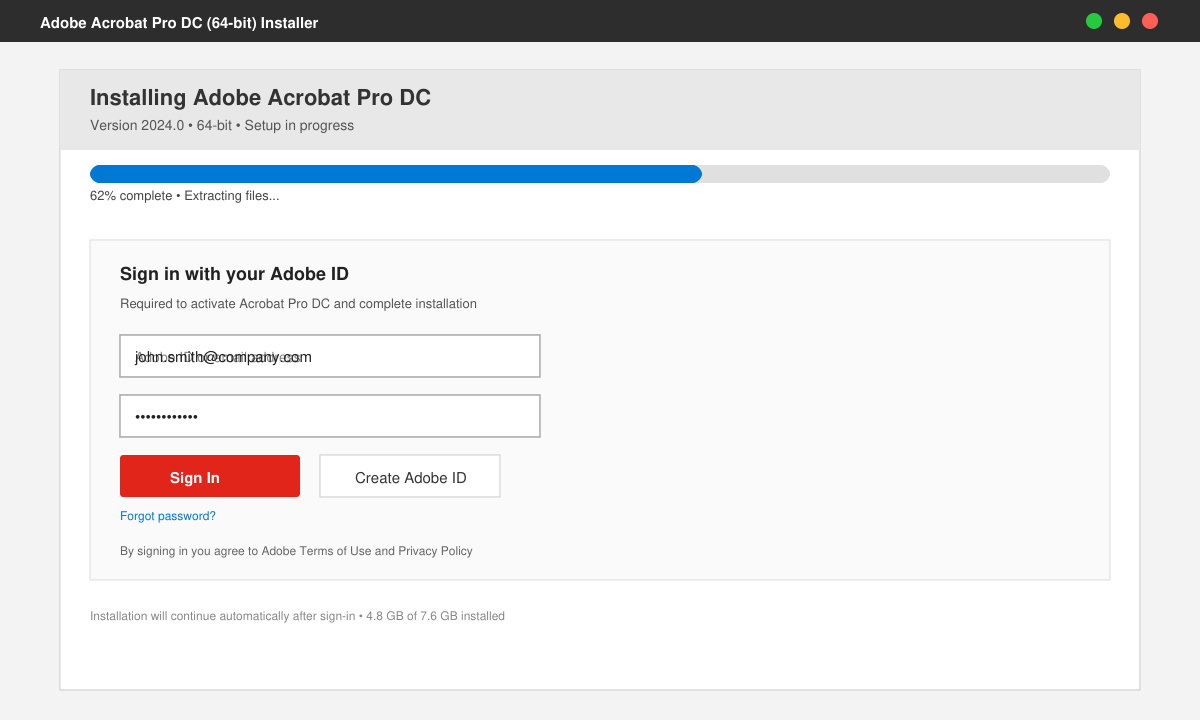Click the green window control button
Viewport: 1200px width, 720px height.
[1094, 21]
